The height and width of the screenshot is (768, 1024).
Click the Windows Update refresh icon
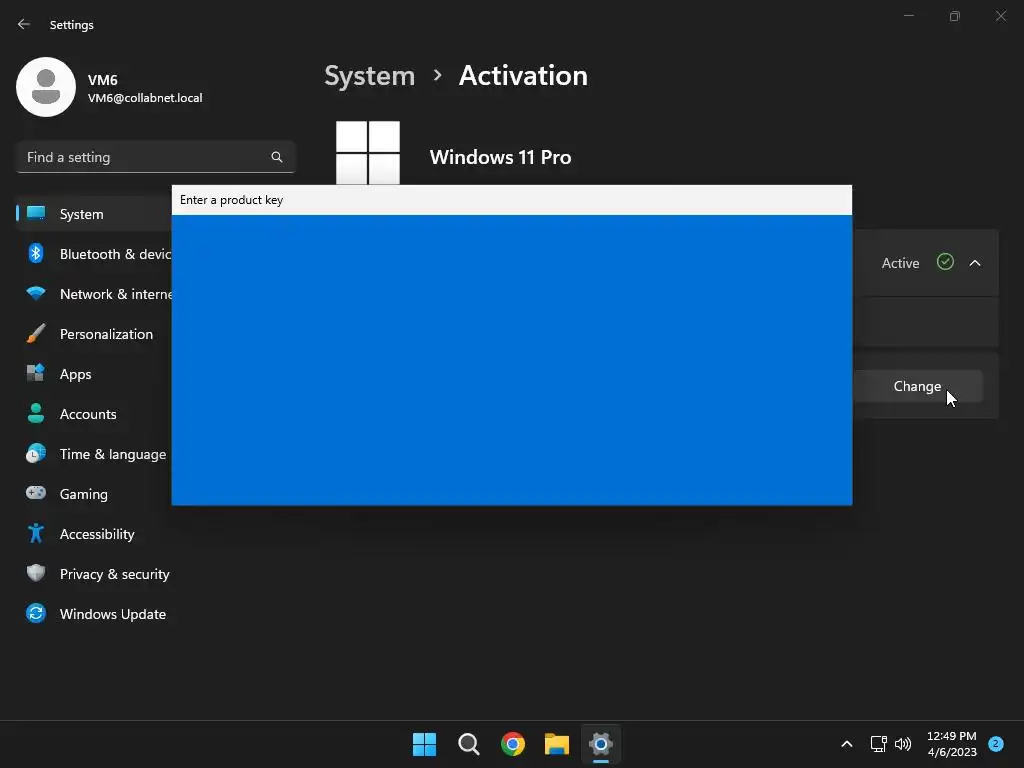pyautogui.click(x=36, y=613)
